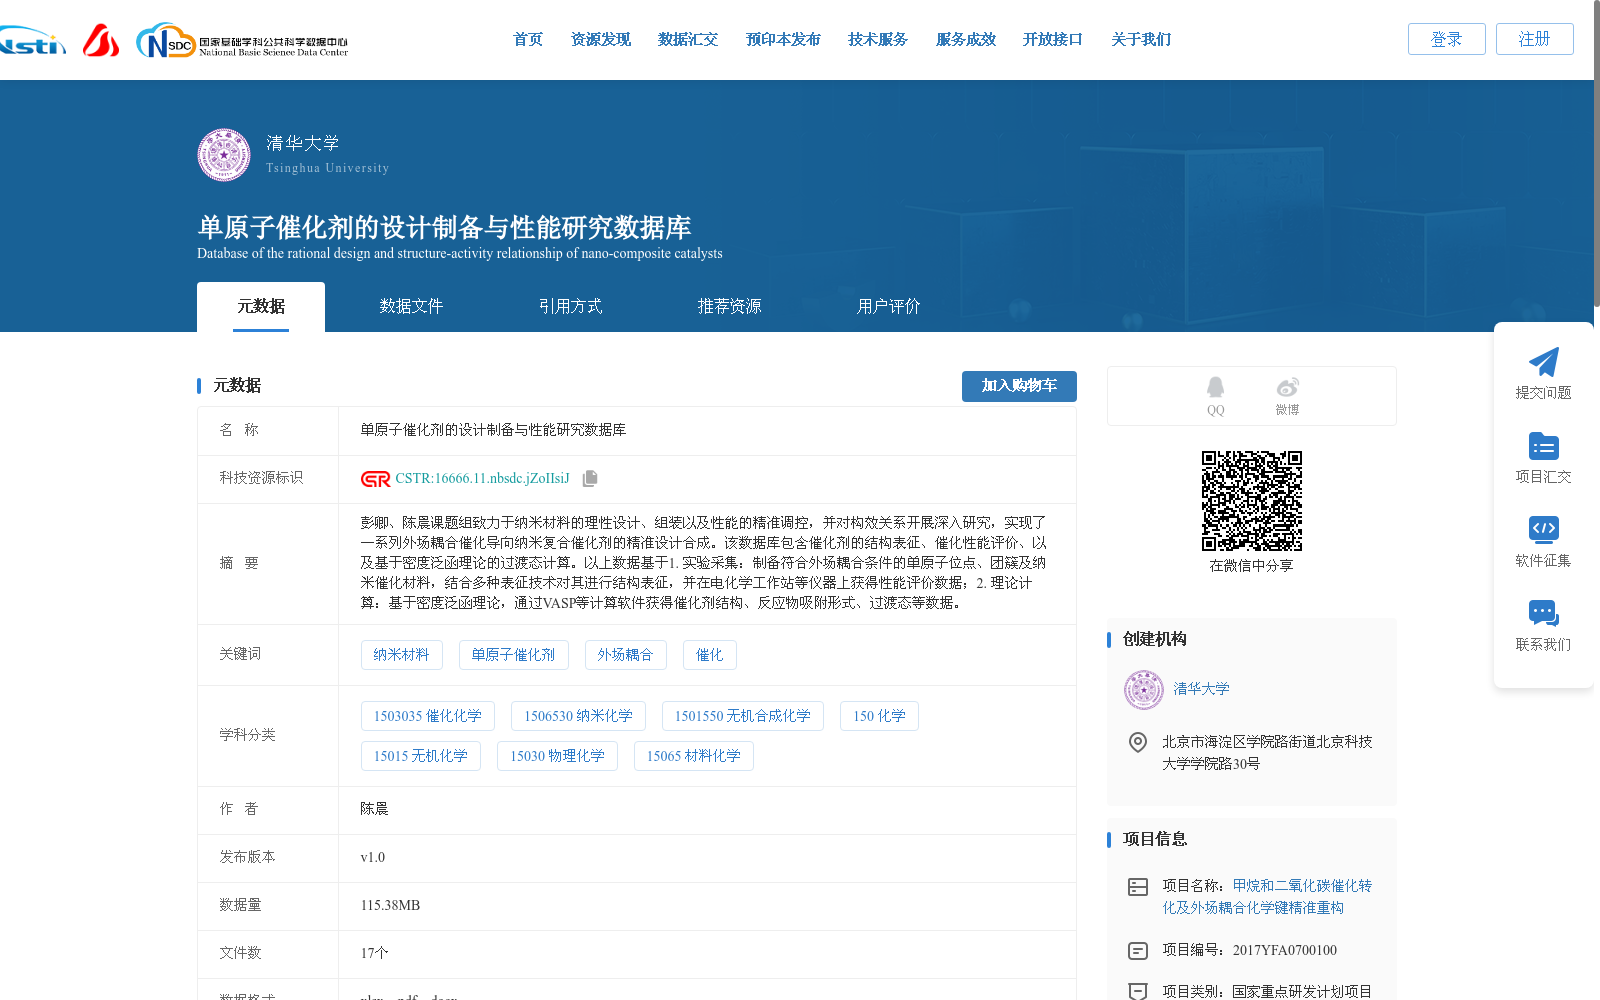Open 预印本发布 navigation item
Screen dimensions: 1600x1000
coord(783,40)
